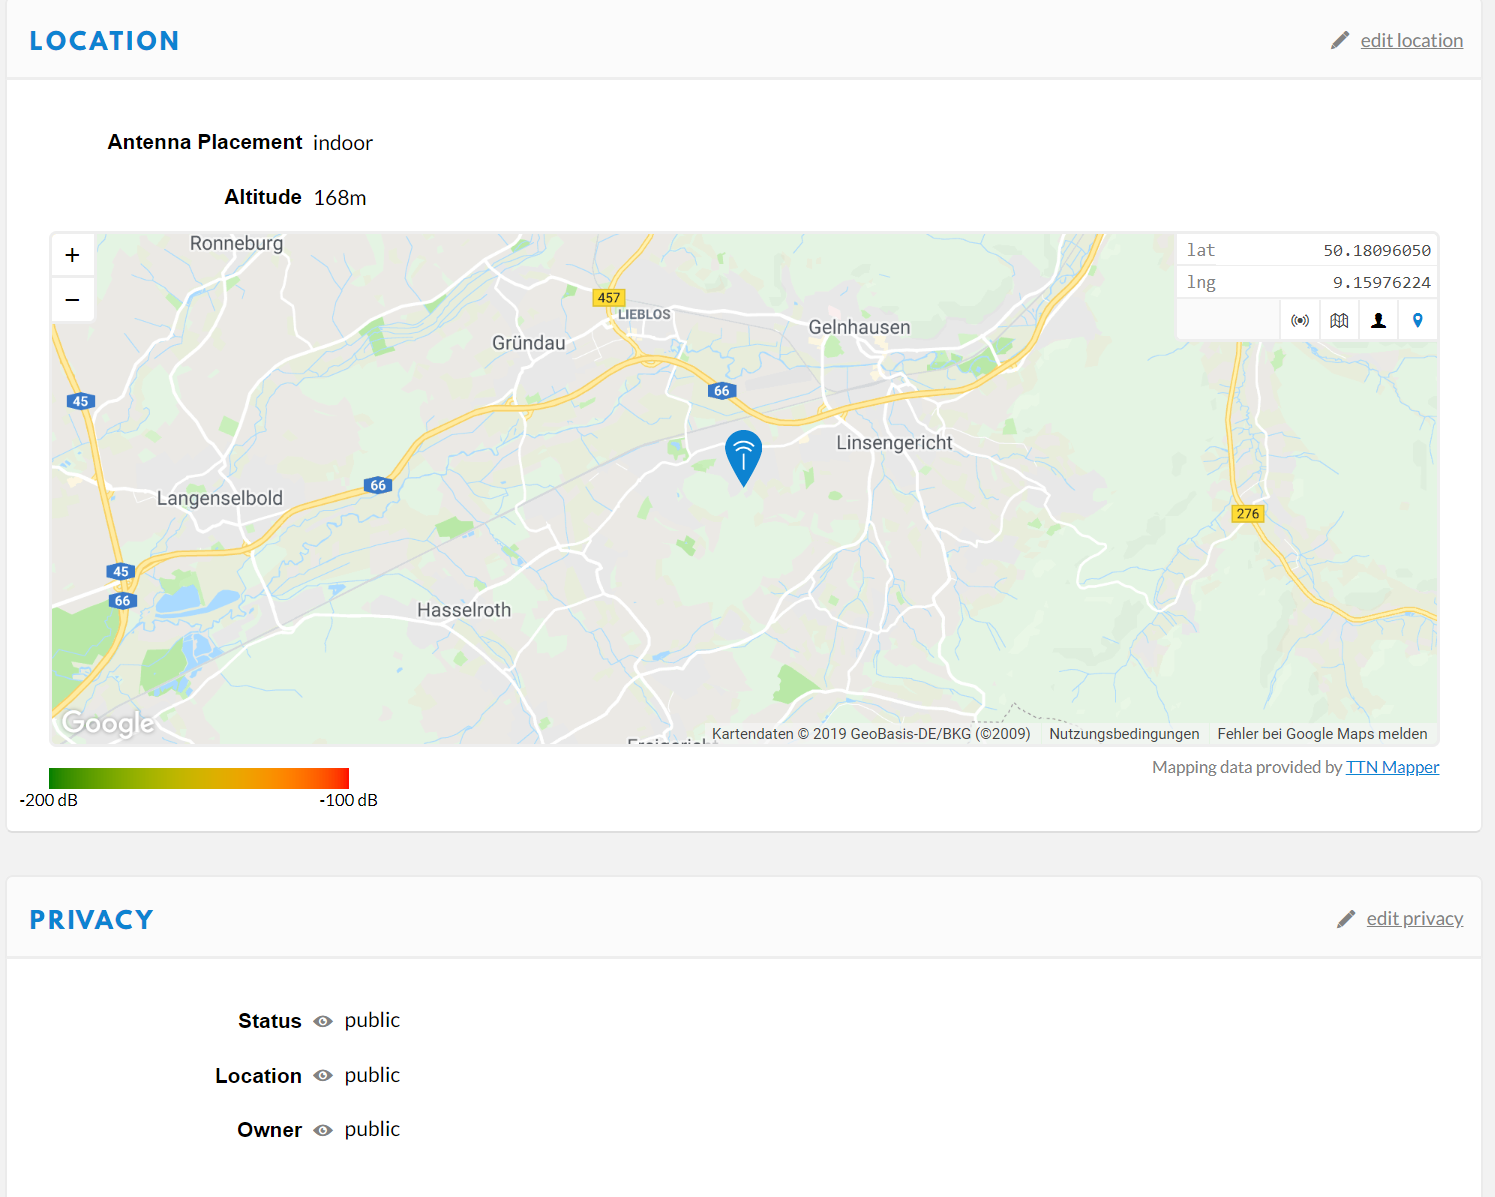The width and height of the screenshot is (1495, 1197).
Task: Click the blue location pin icon
Action: click(1417, 320)
